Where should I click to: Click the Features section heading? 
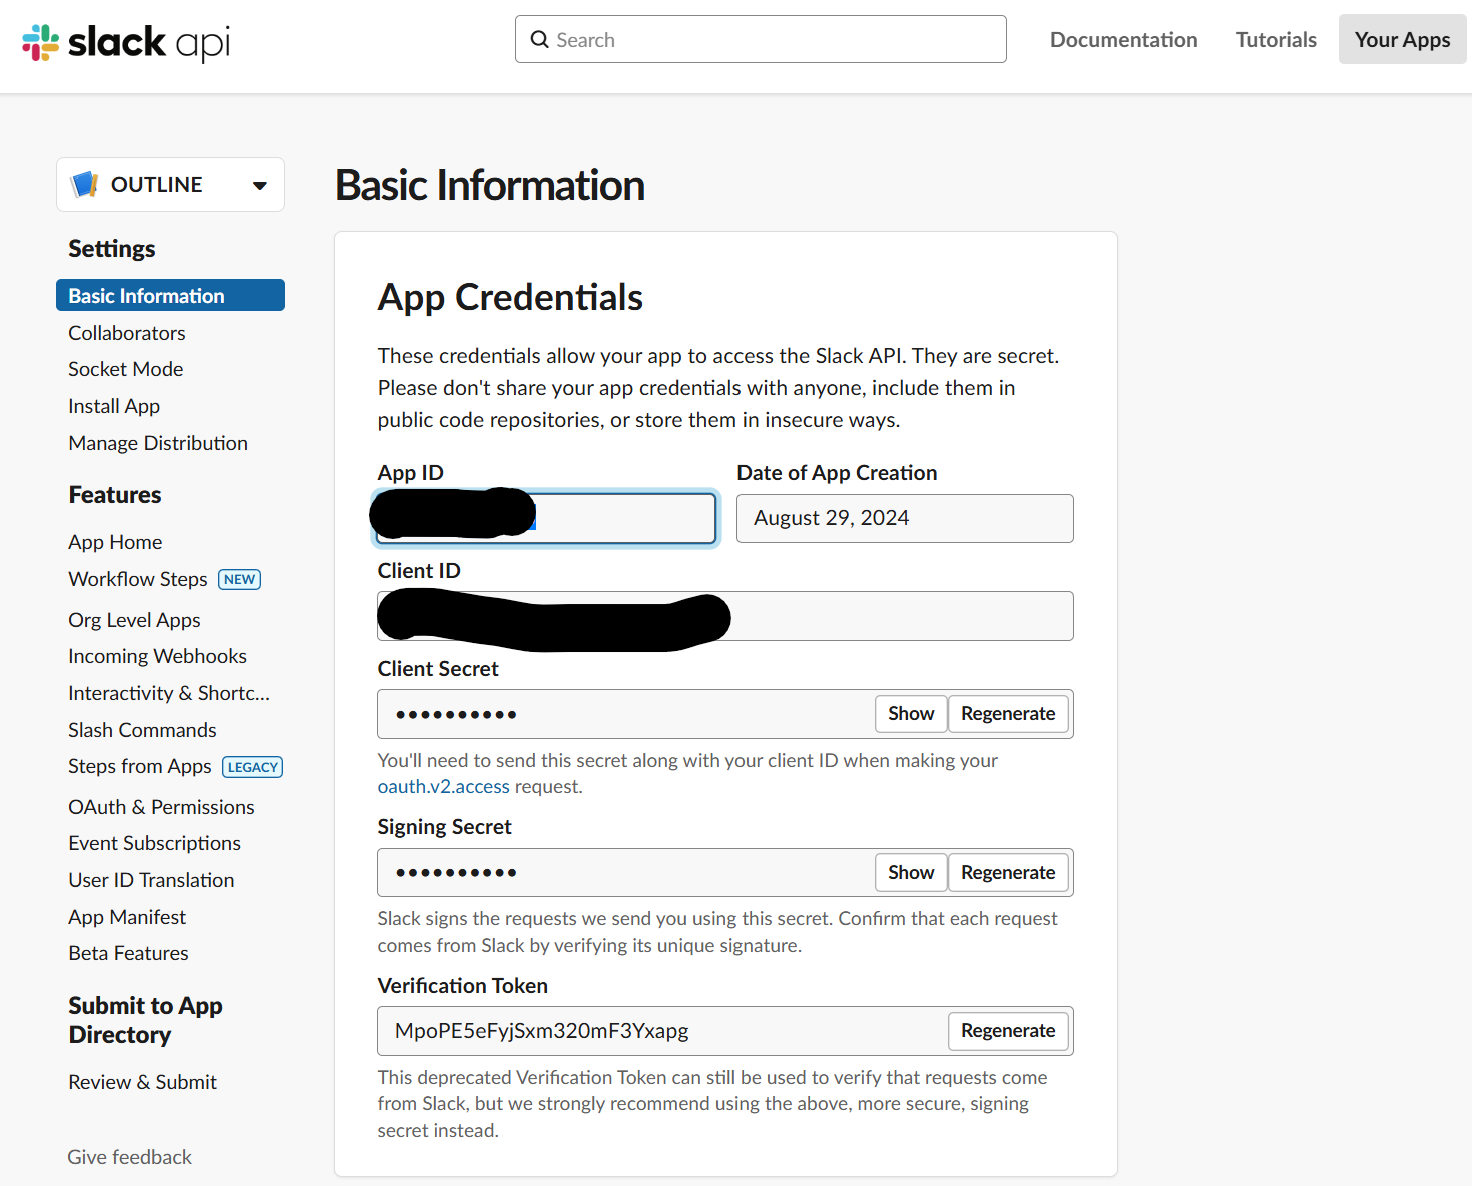(115, 495)
